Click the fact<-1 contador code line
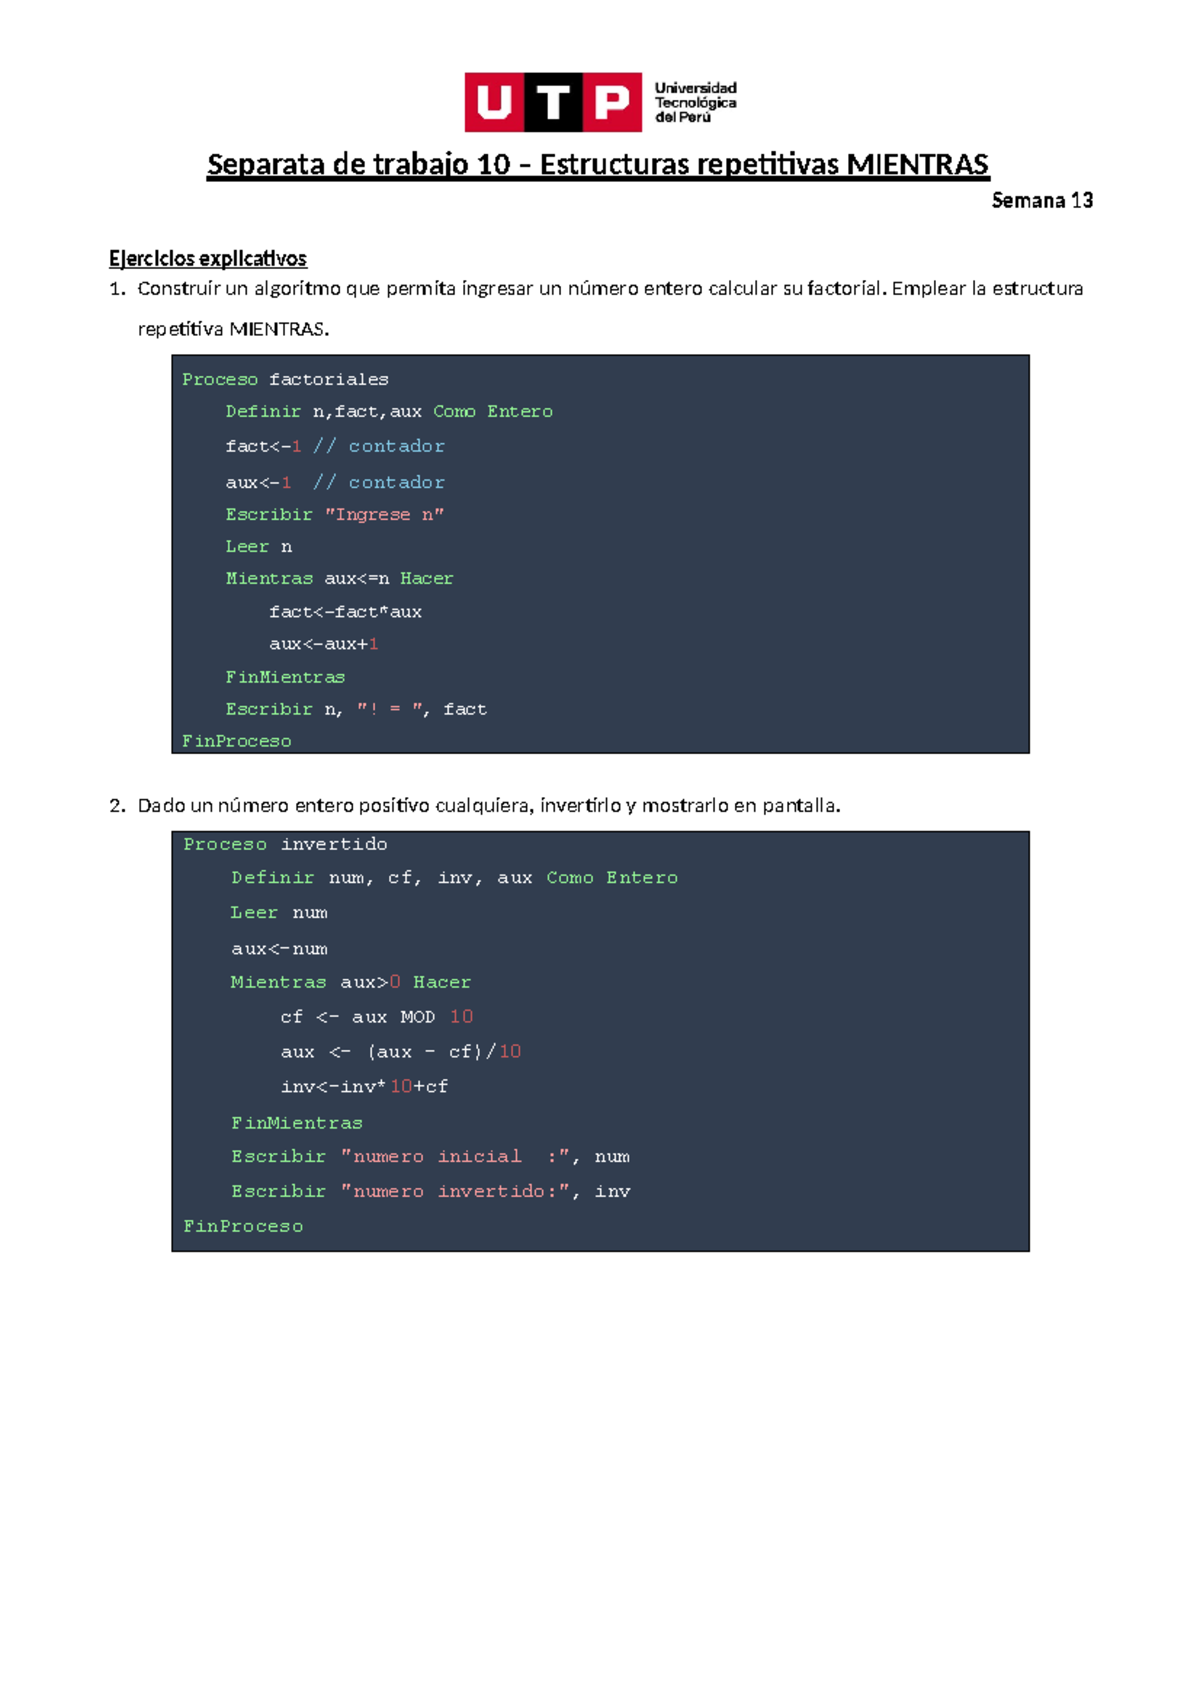Screen dimensions: 1200x1698 tap(334, 447)
